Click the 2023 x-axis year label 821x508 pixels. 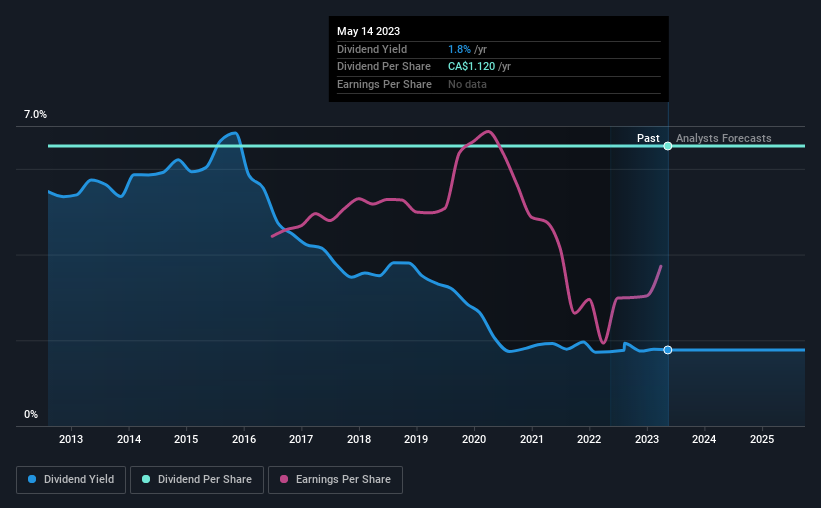coord(647,439)
